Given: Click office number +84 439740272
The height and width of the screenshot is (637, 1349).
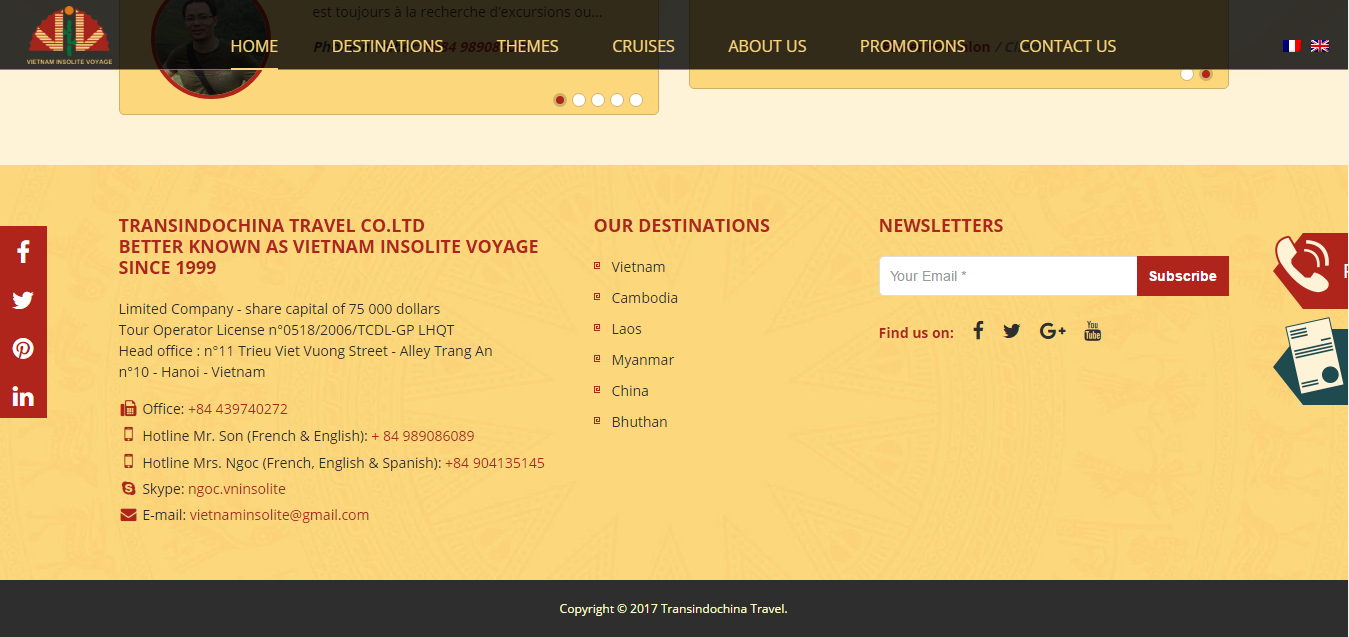Looking at the screenshot, I should click(x=238, y=409).
